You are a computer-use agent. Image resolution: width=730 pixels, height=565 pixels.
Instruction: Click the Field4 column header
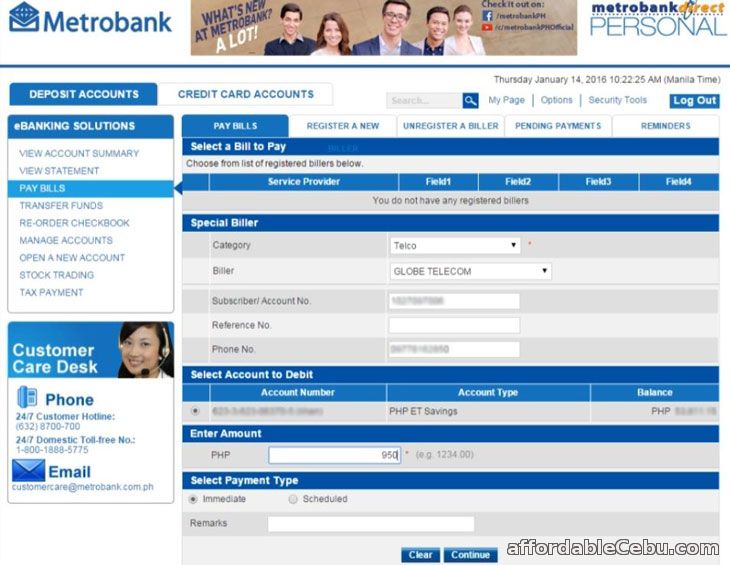[679, 182]
